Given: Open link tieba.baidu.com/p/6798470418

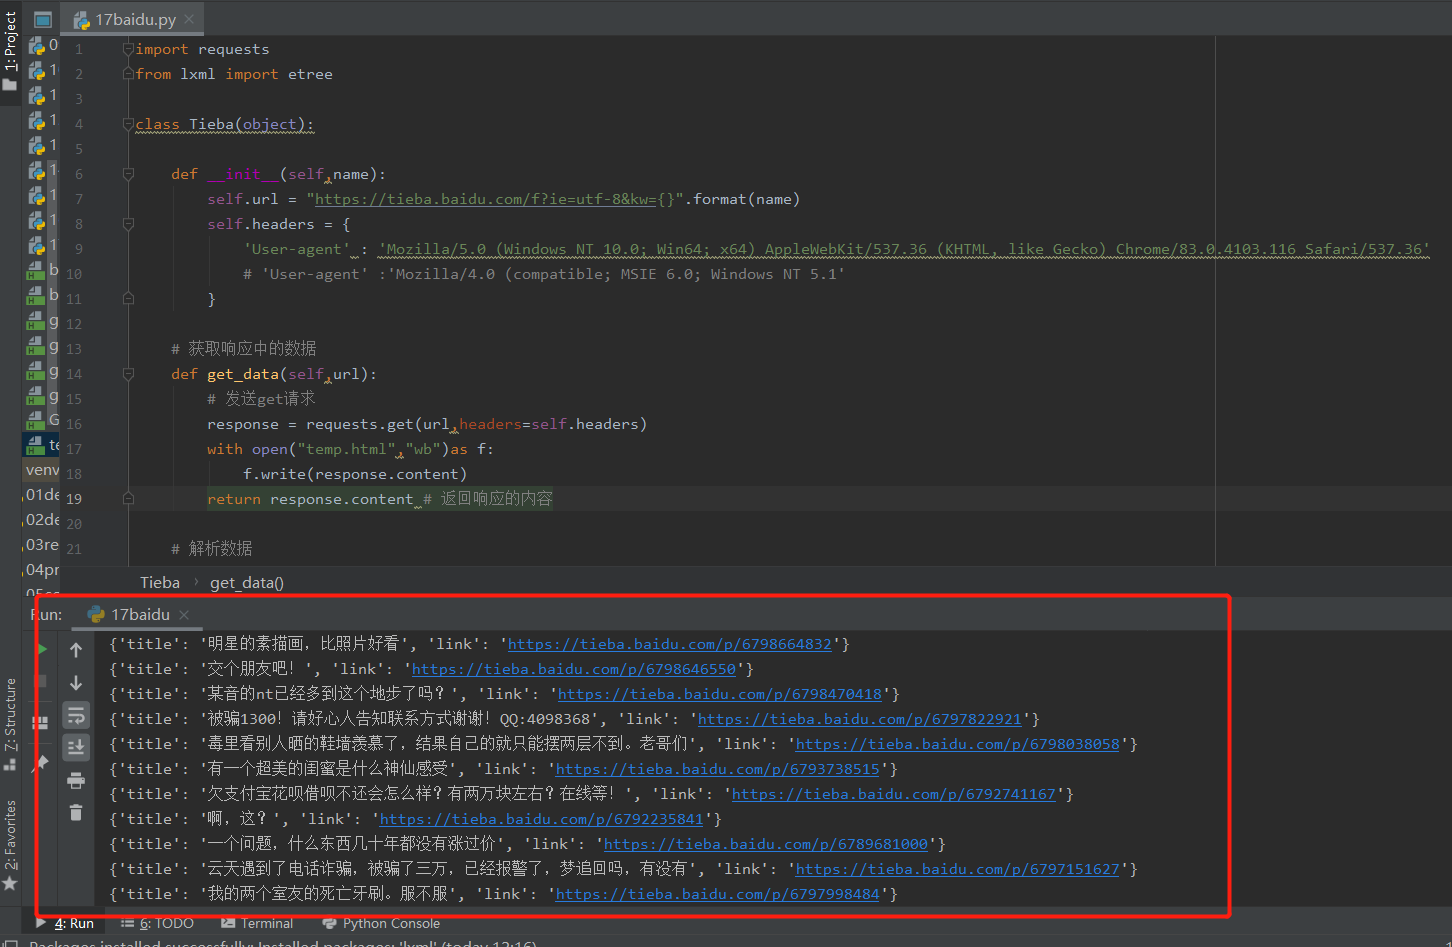Looking at the screenshot, I should click(720, 694).
